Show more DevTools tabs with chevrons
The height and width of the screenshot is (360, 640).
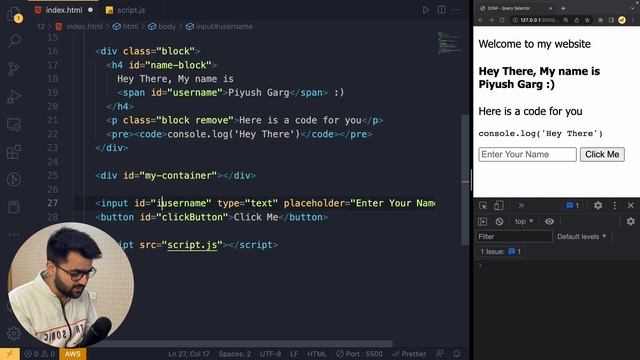tap(521, 206)
